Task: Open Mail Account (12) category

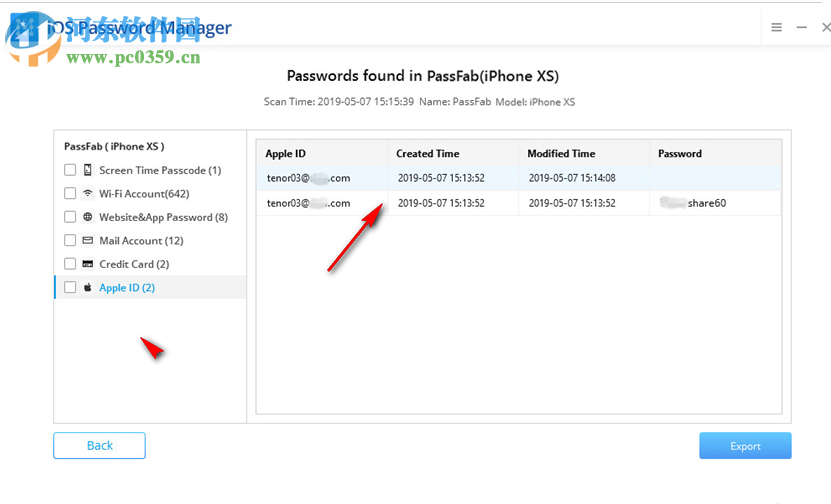Action: pos(141,241)
